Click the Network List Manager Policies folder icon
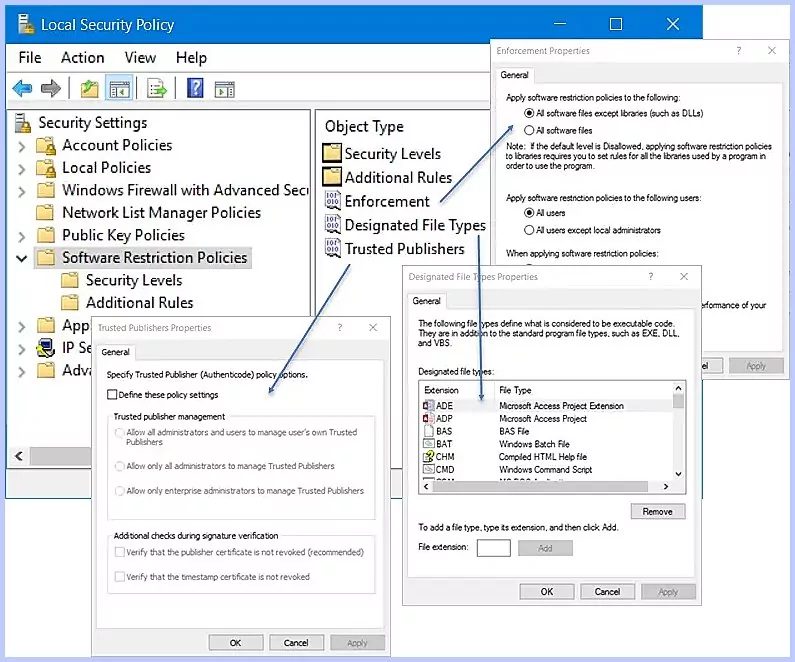Viewport: 795px width, 662px height. [45, 212]
